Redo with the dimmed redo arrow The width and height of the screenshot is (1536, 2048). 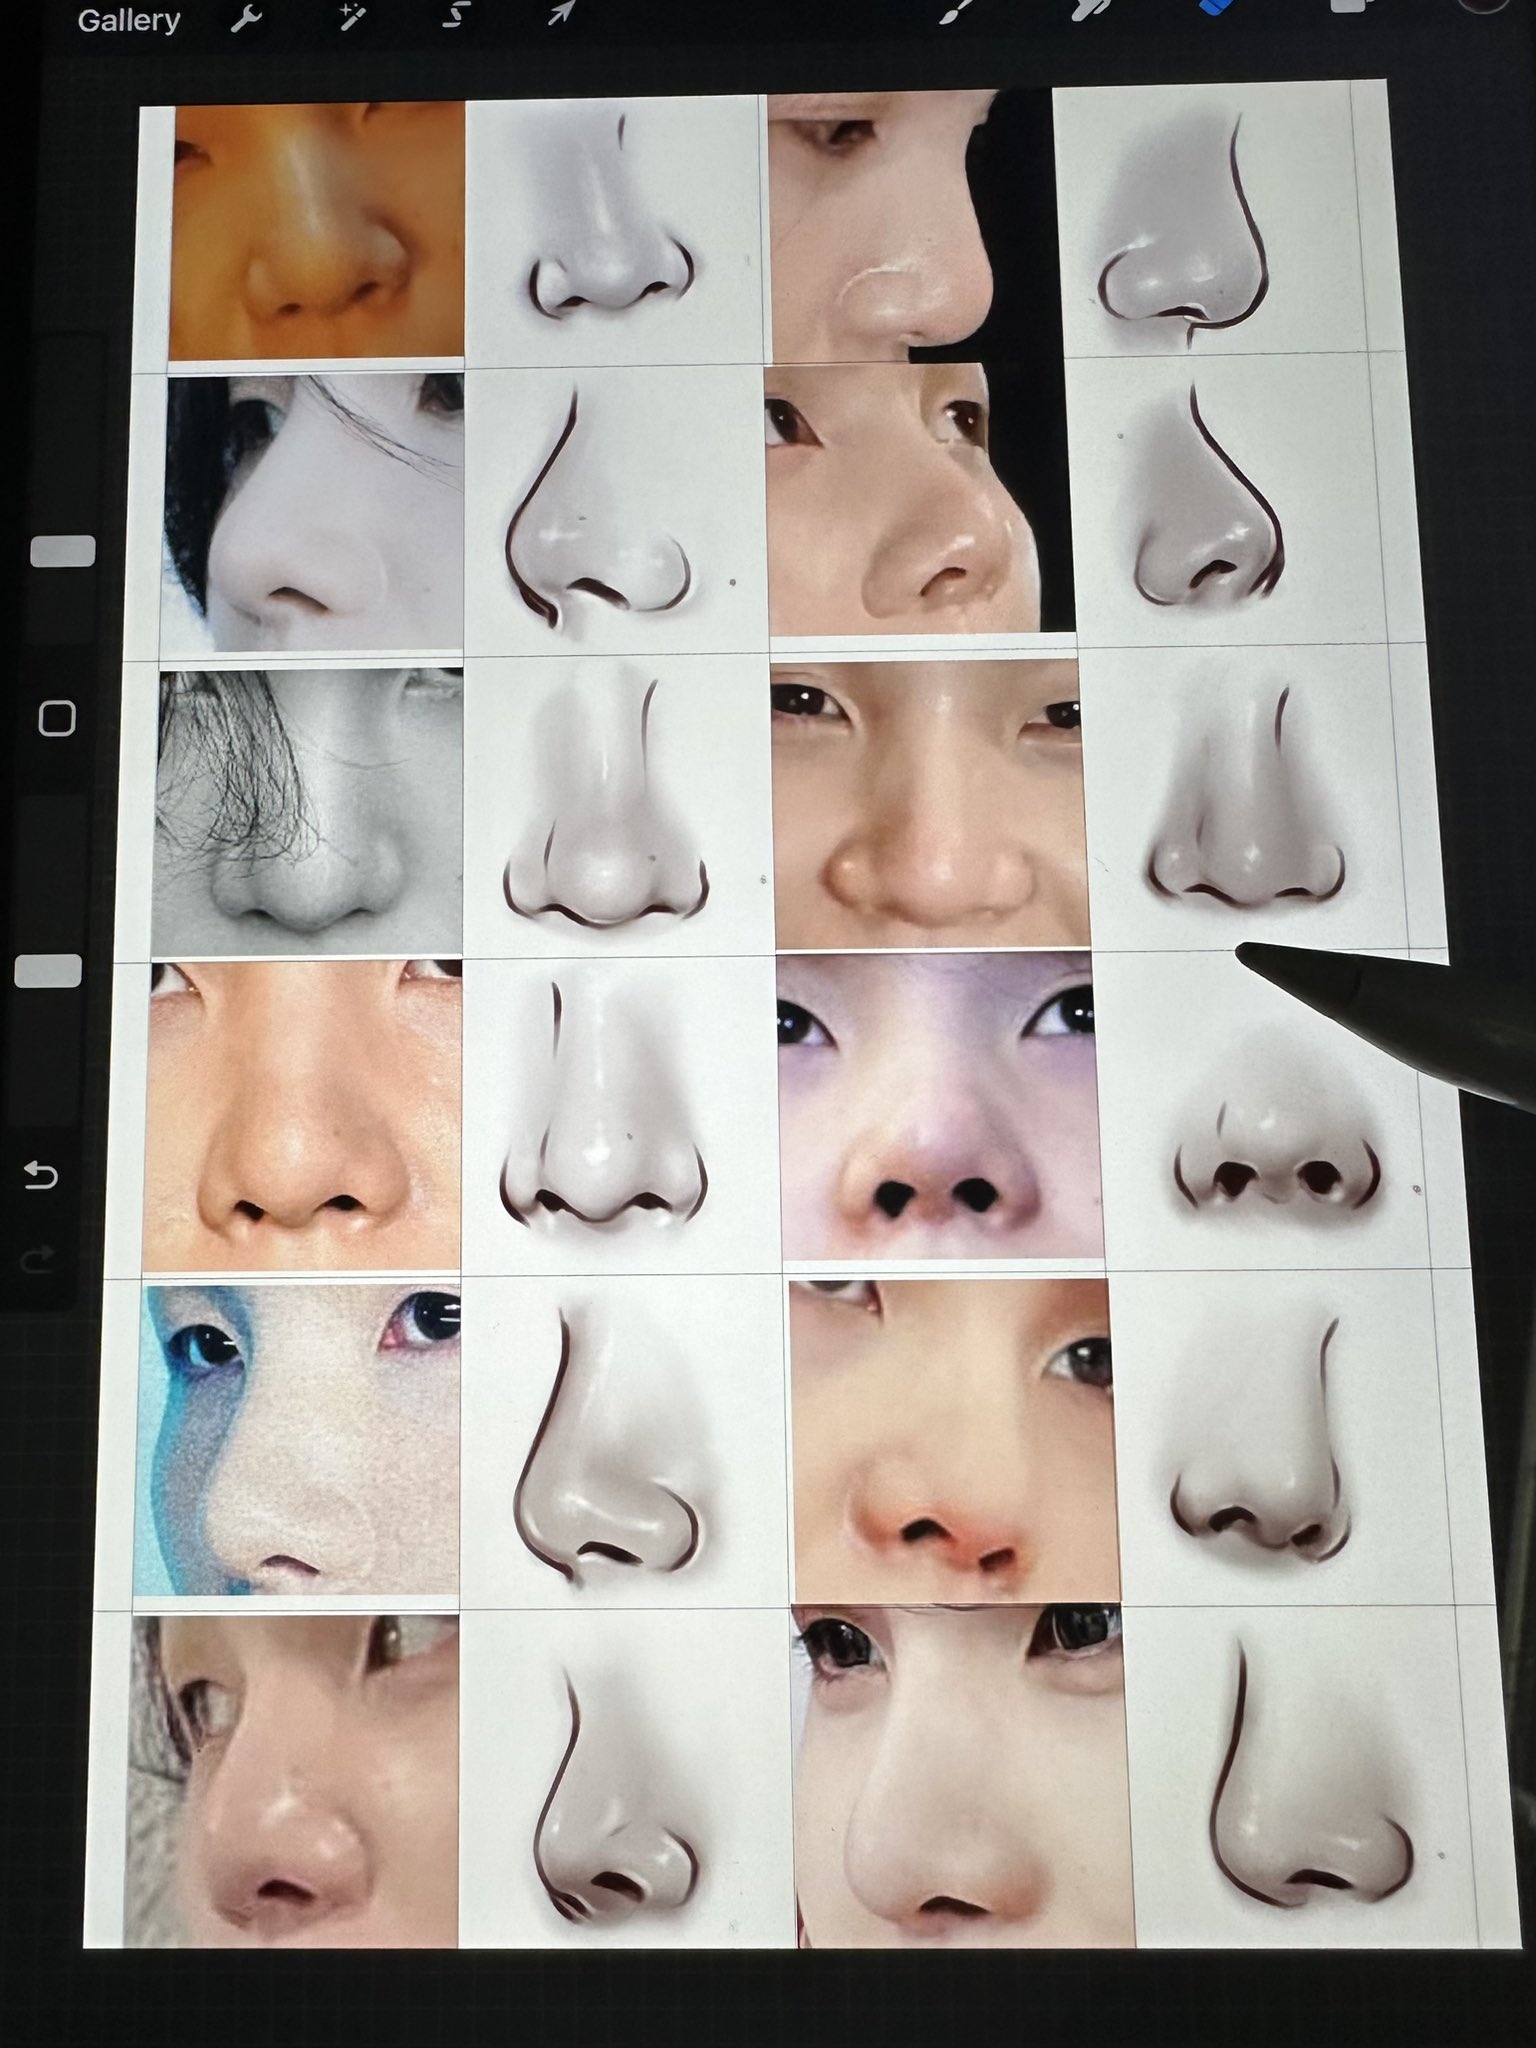click(37, 1258)
